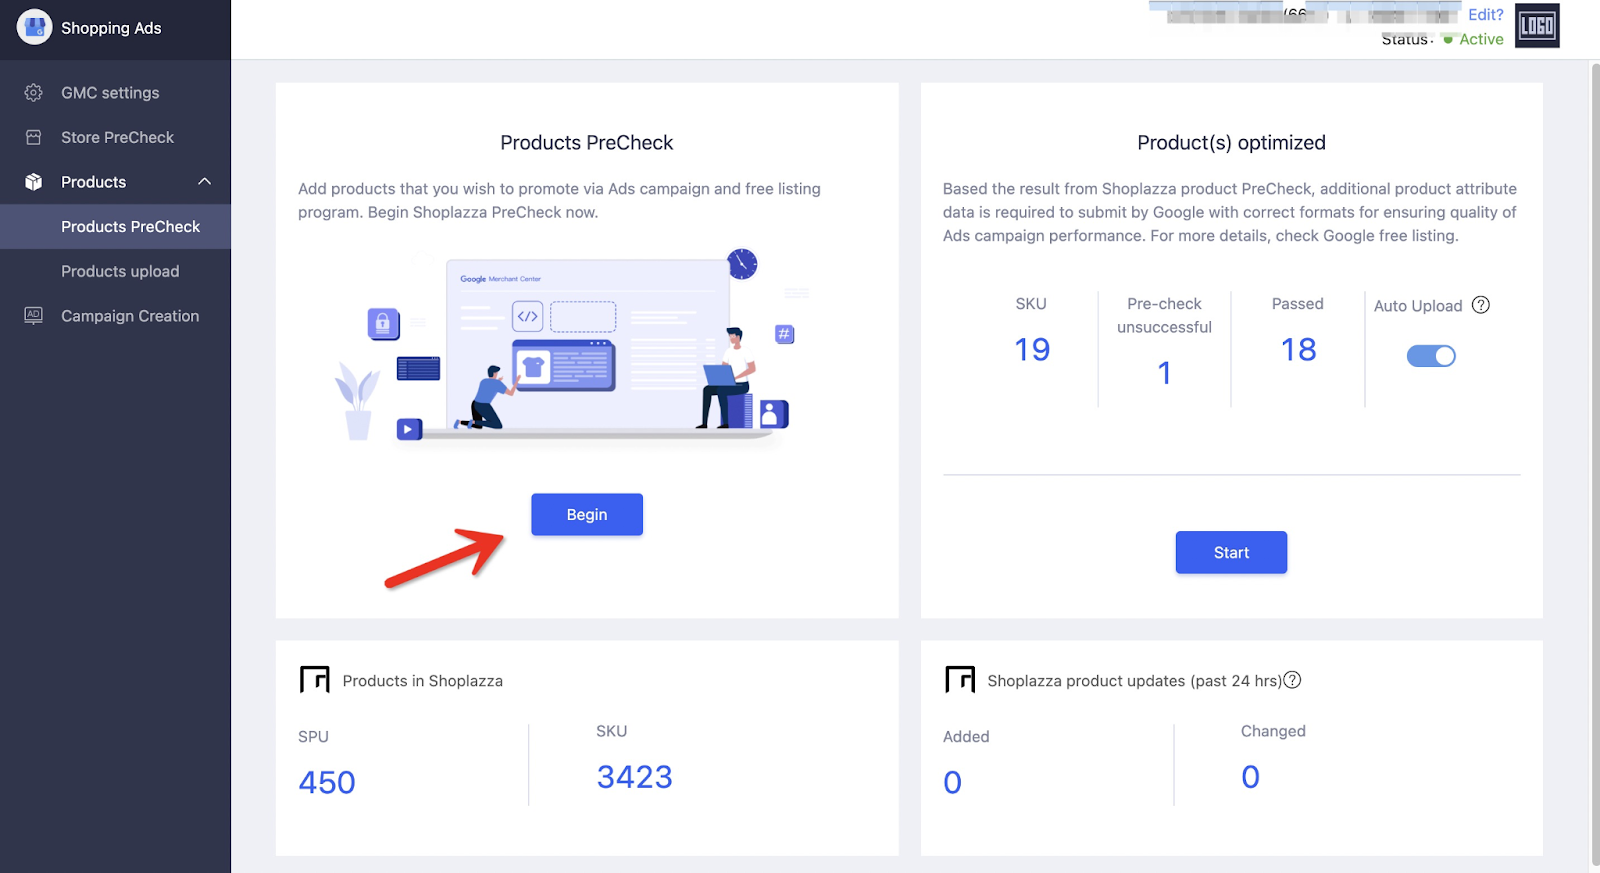Click the Product(s) optimized heading

coord(1231,143)
